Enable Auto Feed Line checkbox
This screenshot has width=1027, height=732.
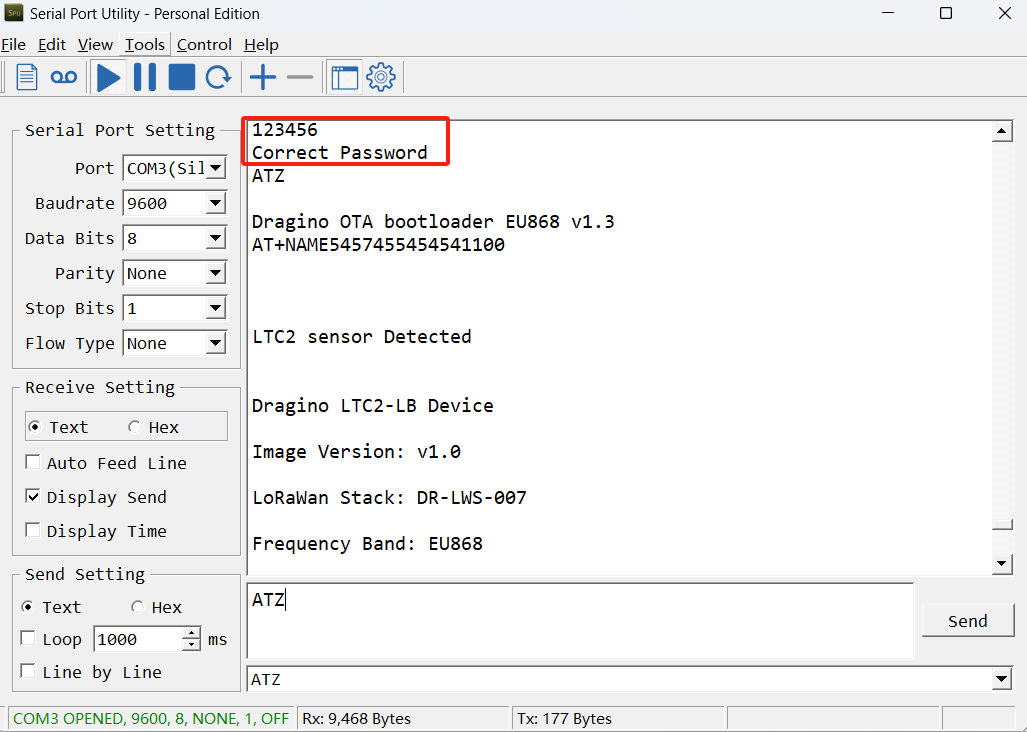tap(33, 462)
